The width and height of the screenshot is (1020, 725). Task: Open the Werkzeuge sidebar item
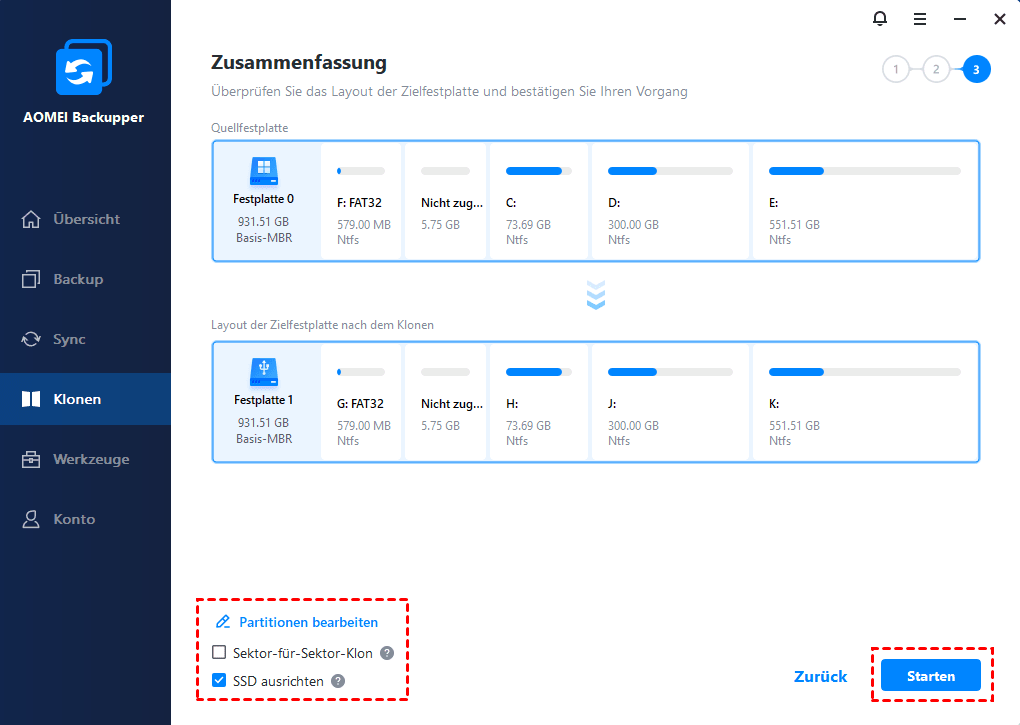85,459
